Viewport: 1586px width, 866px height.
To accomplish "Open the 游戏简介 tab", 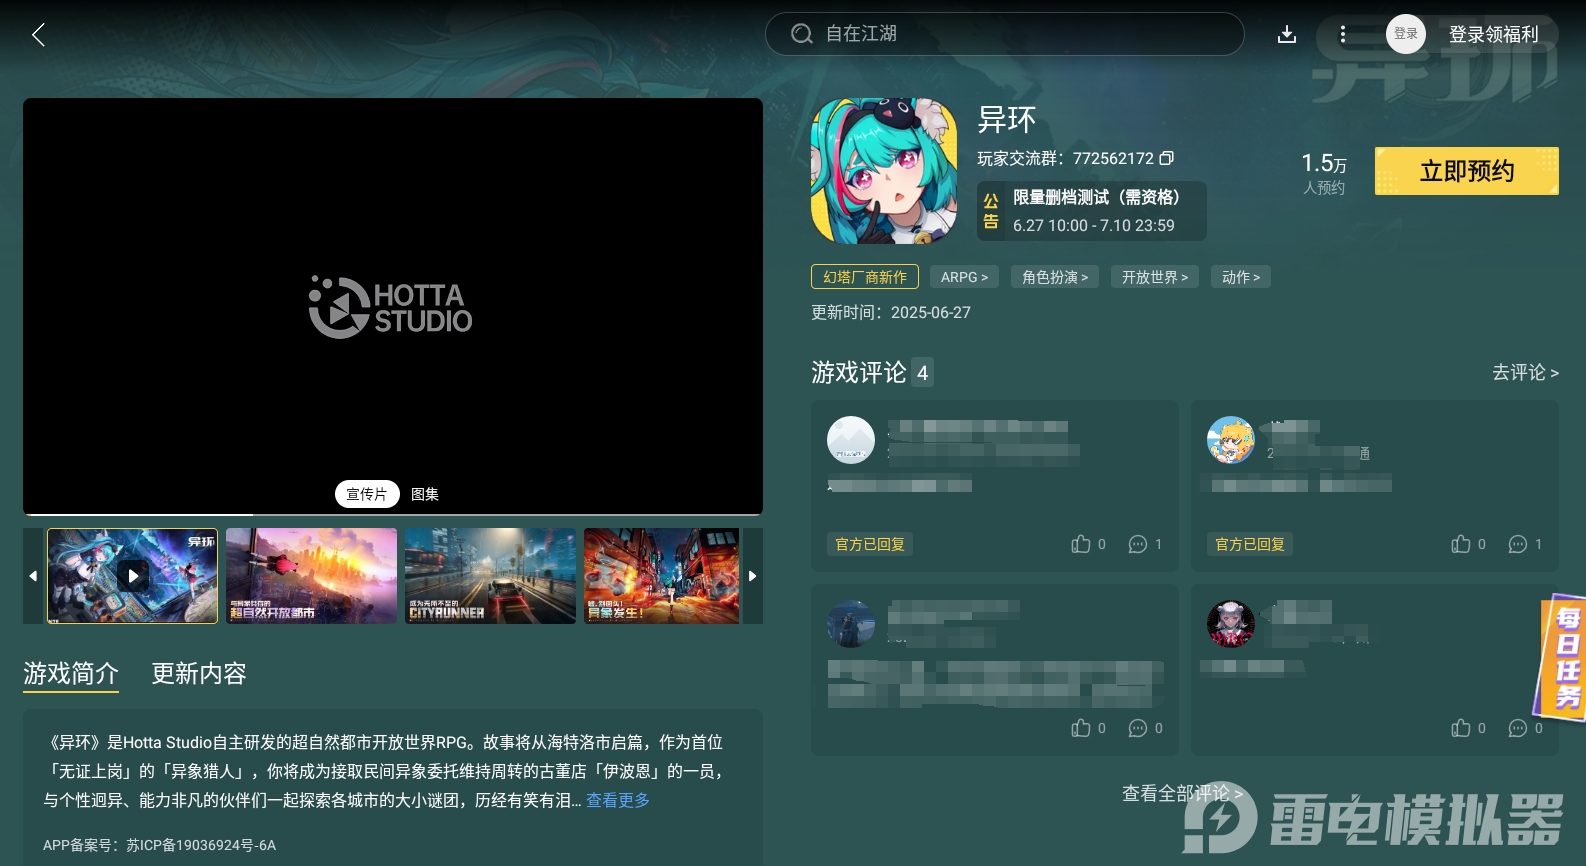I will (71, 674).
